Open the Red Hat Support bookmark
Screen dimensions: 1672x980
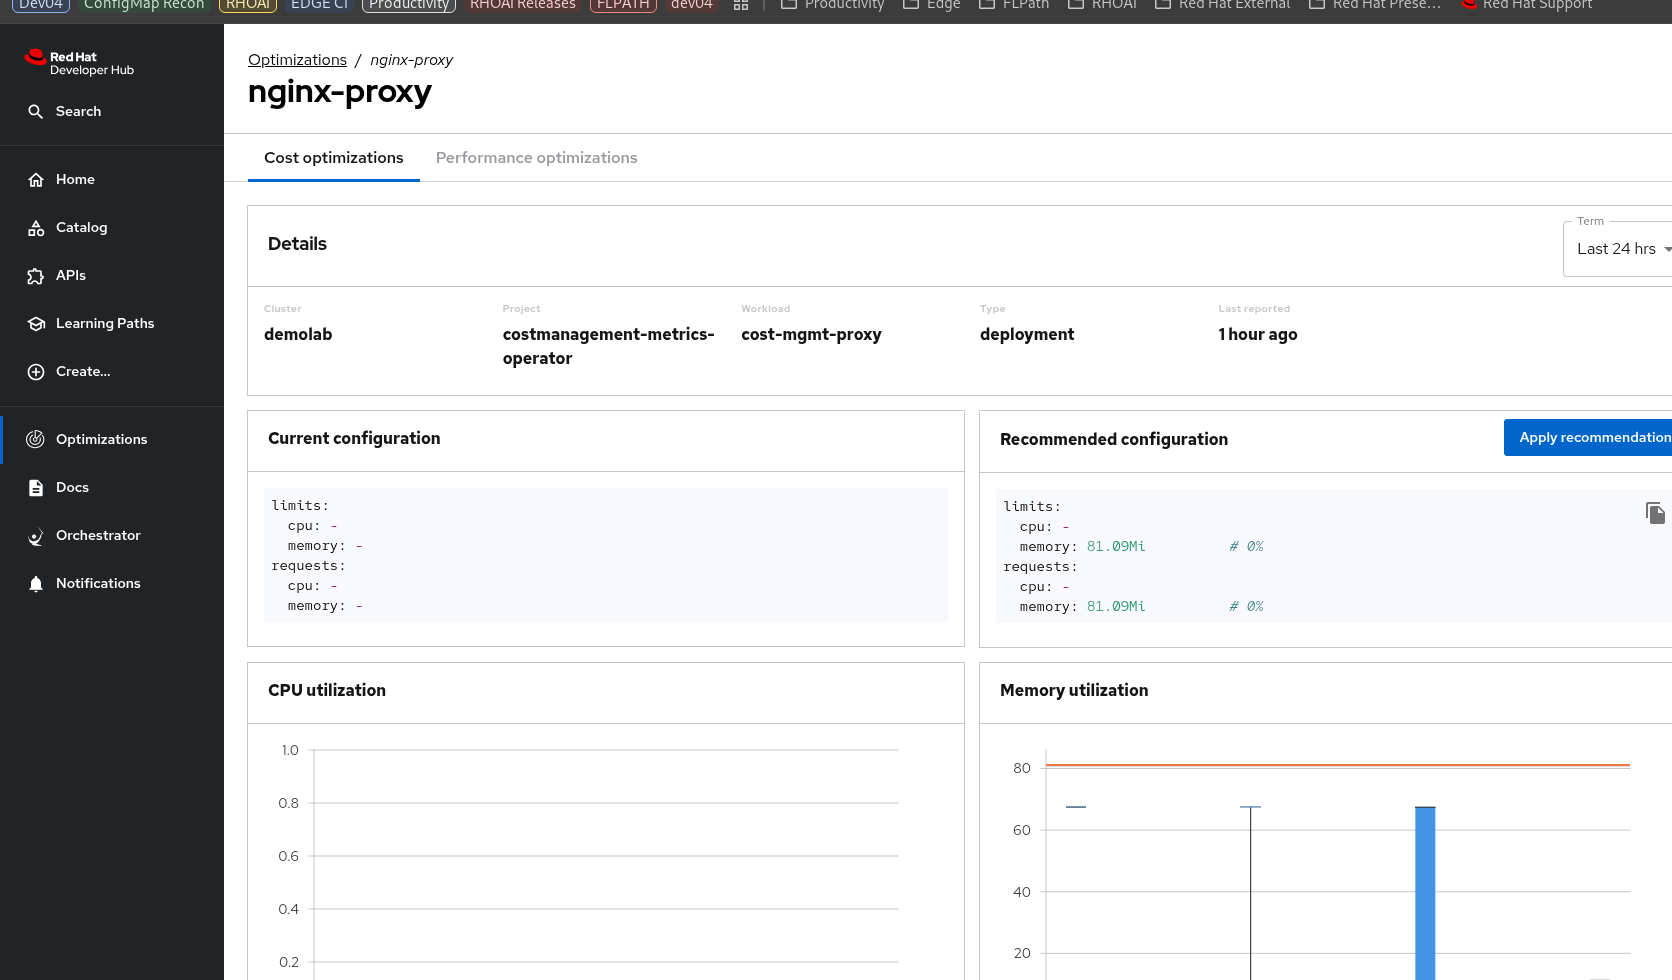point(1526,5)
